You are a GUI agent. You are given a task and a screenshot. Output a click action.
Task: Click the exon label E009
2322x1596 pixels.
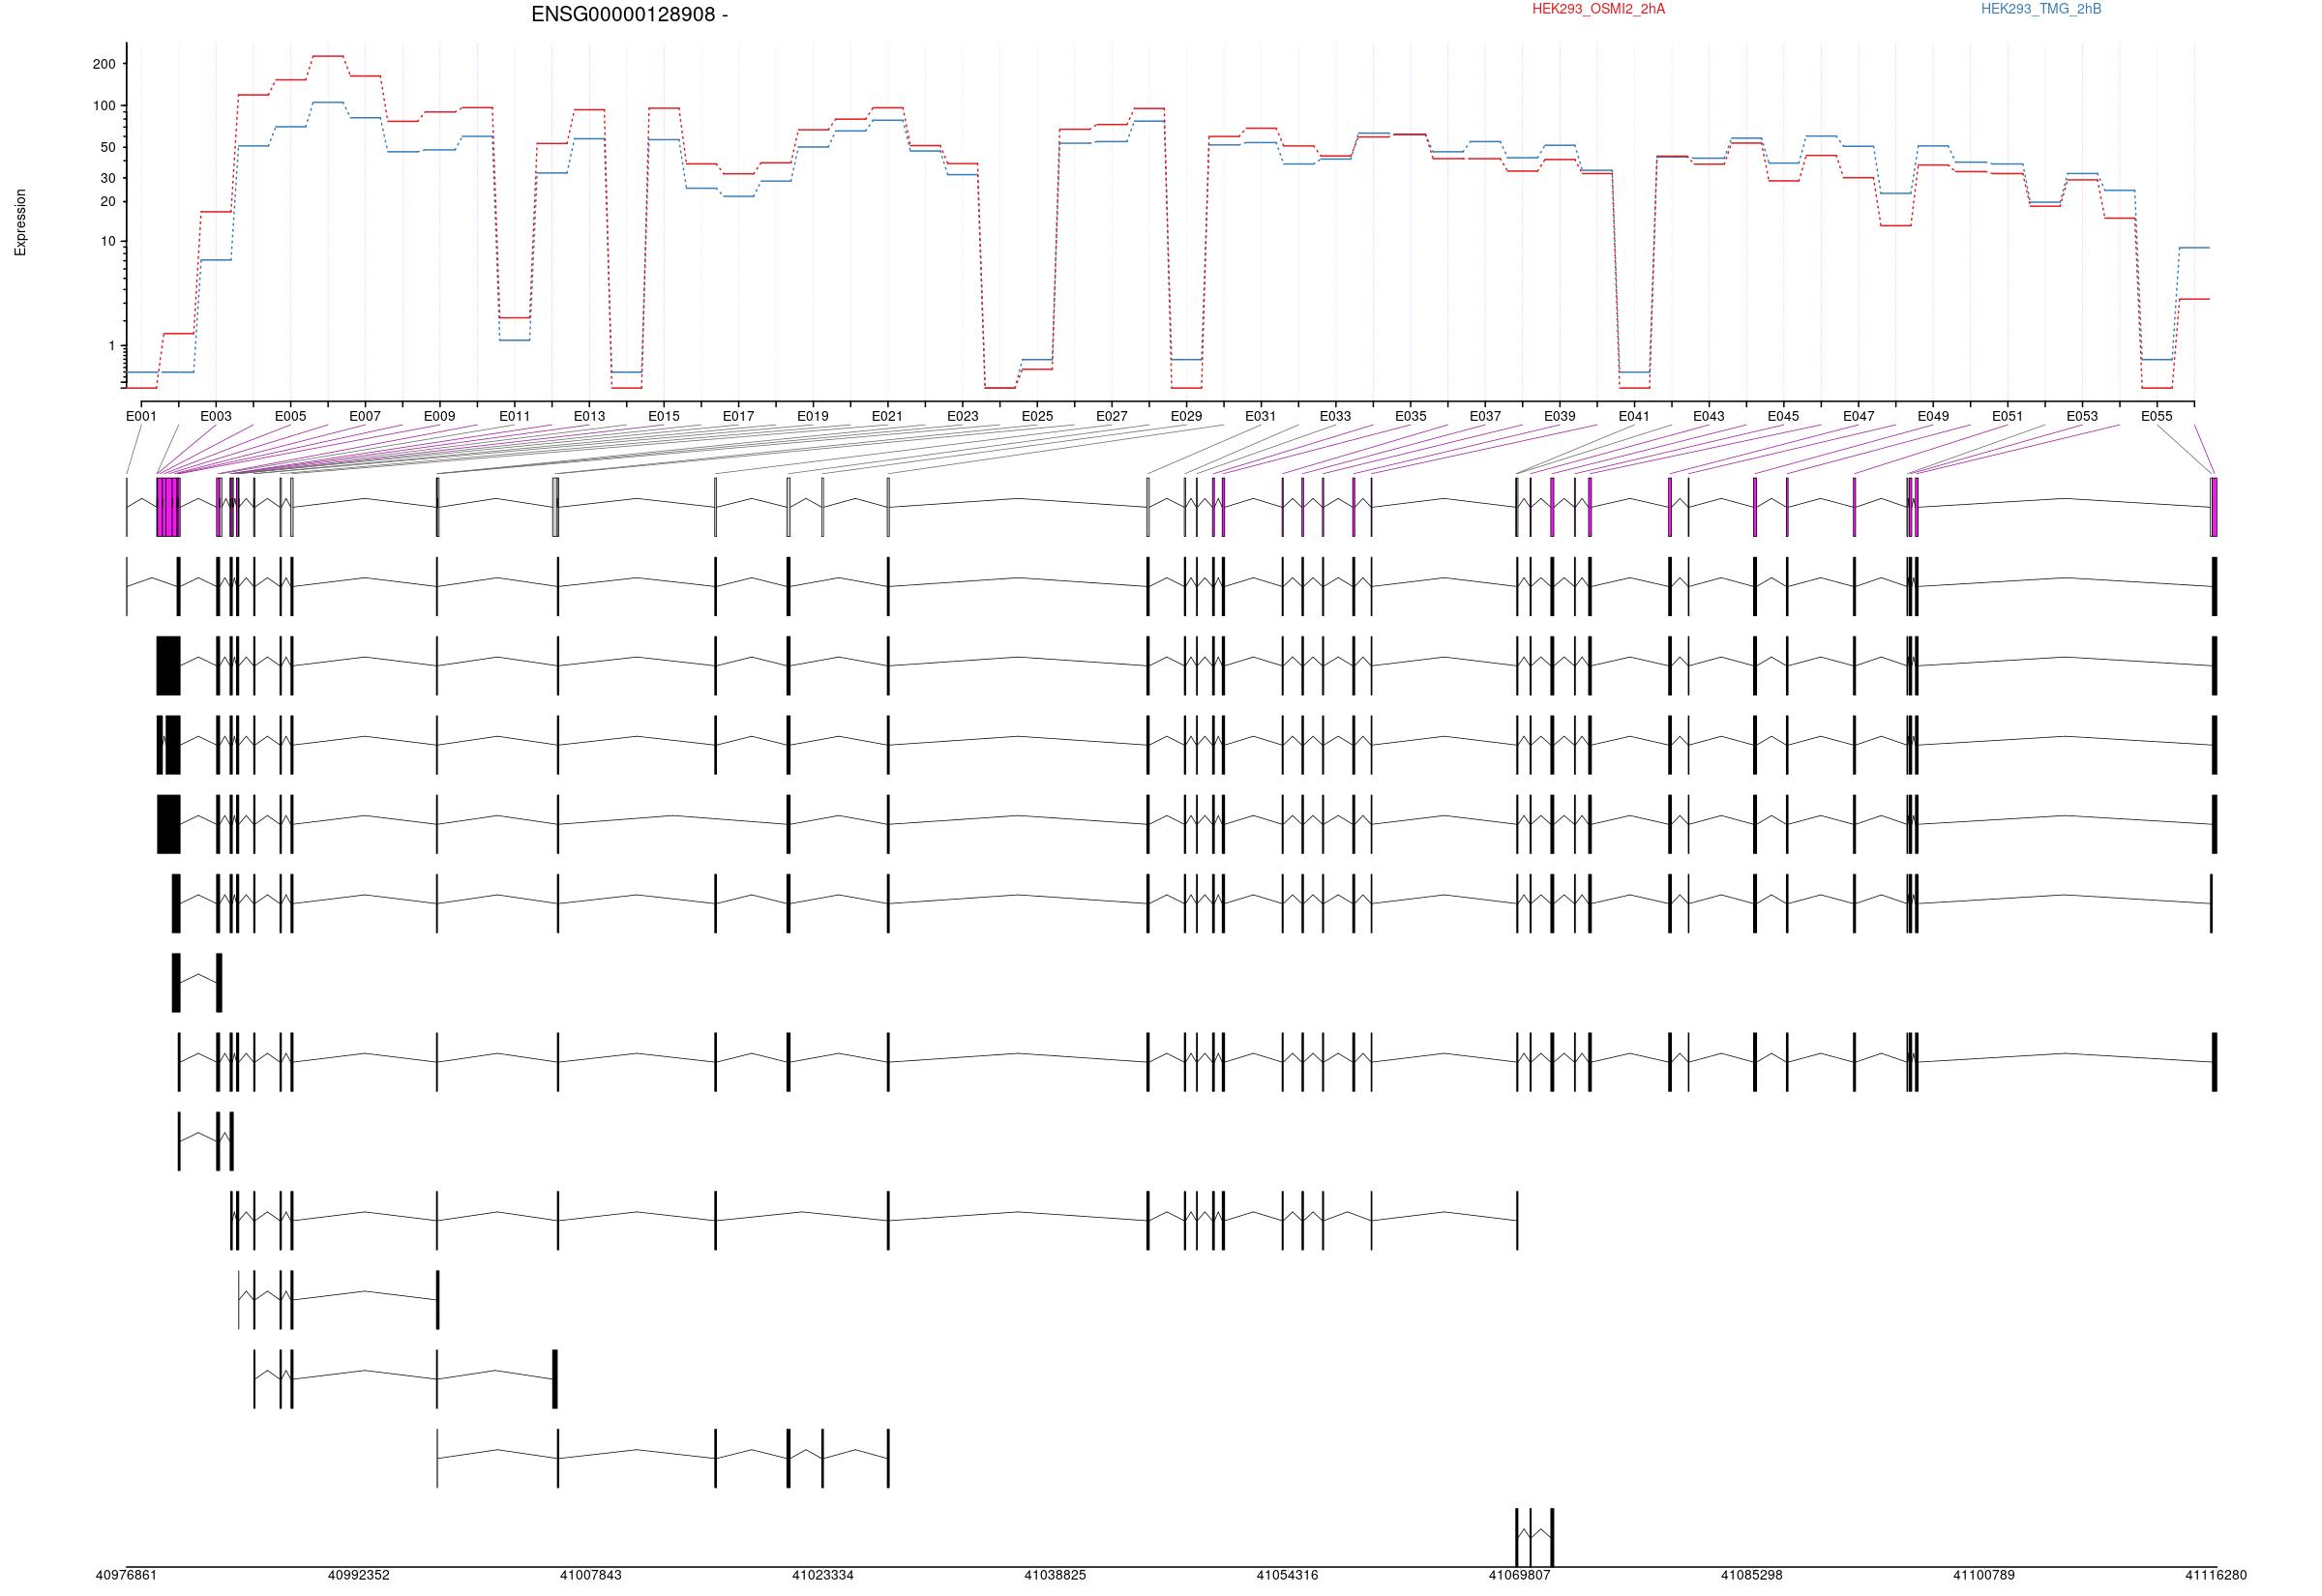coord(439,416)
